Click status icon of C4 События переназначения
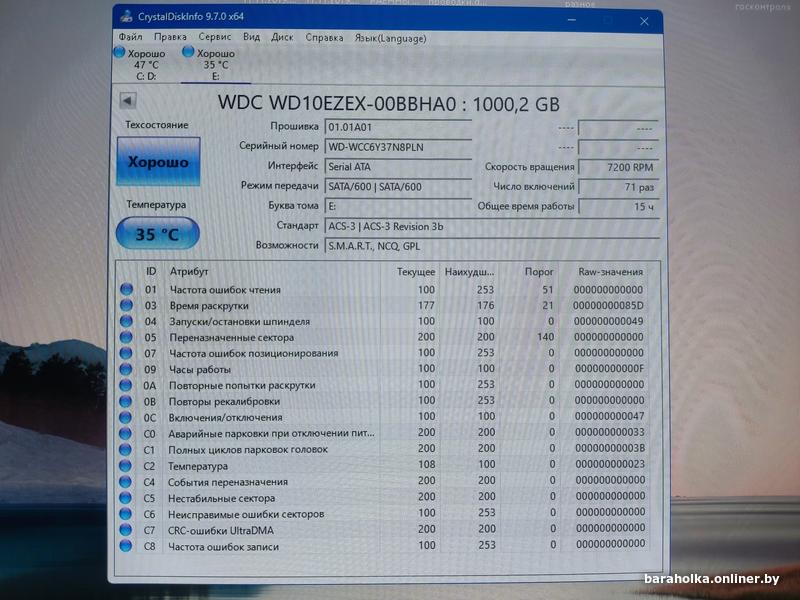This screenshot has width=800, height=600. tap(126, 482)
